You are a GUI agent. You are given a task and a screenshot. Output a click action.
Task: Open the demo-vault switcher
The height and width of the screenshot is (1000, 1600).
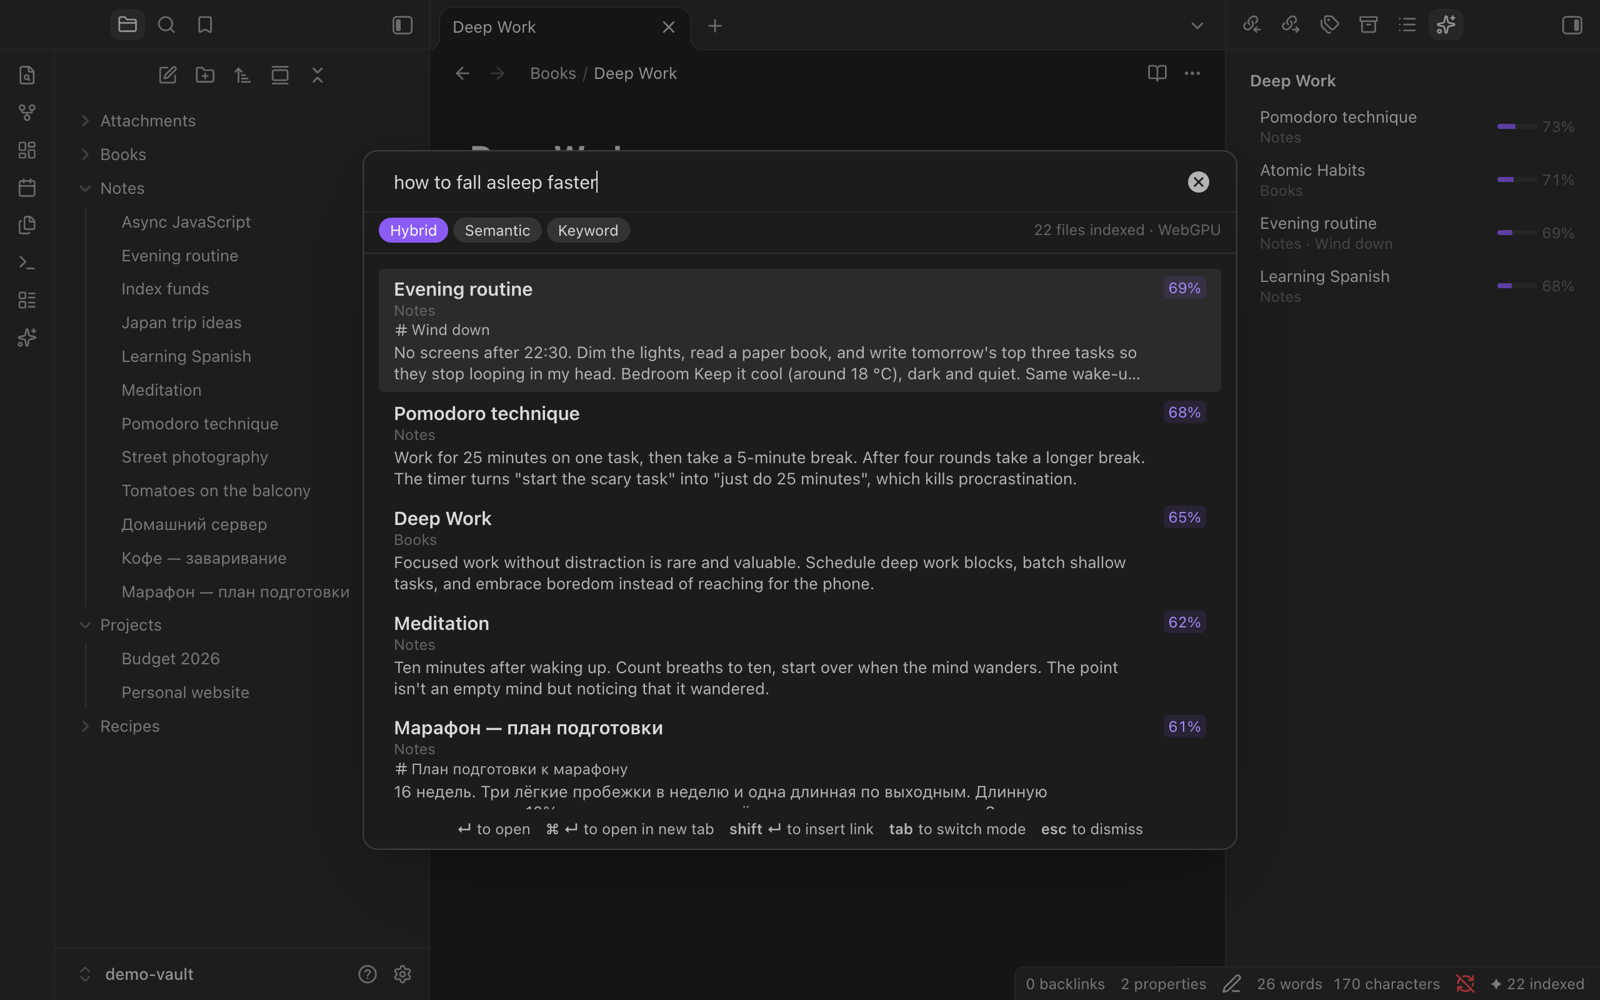(x=136, y=974)
